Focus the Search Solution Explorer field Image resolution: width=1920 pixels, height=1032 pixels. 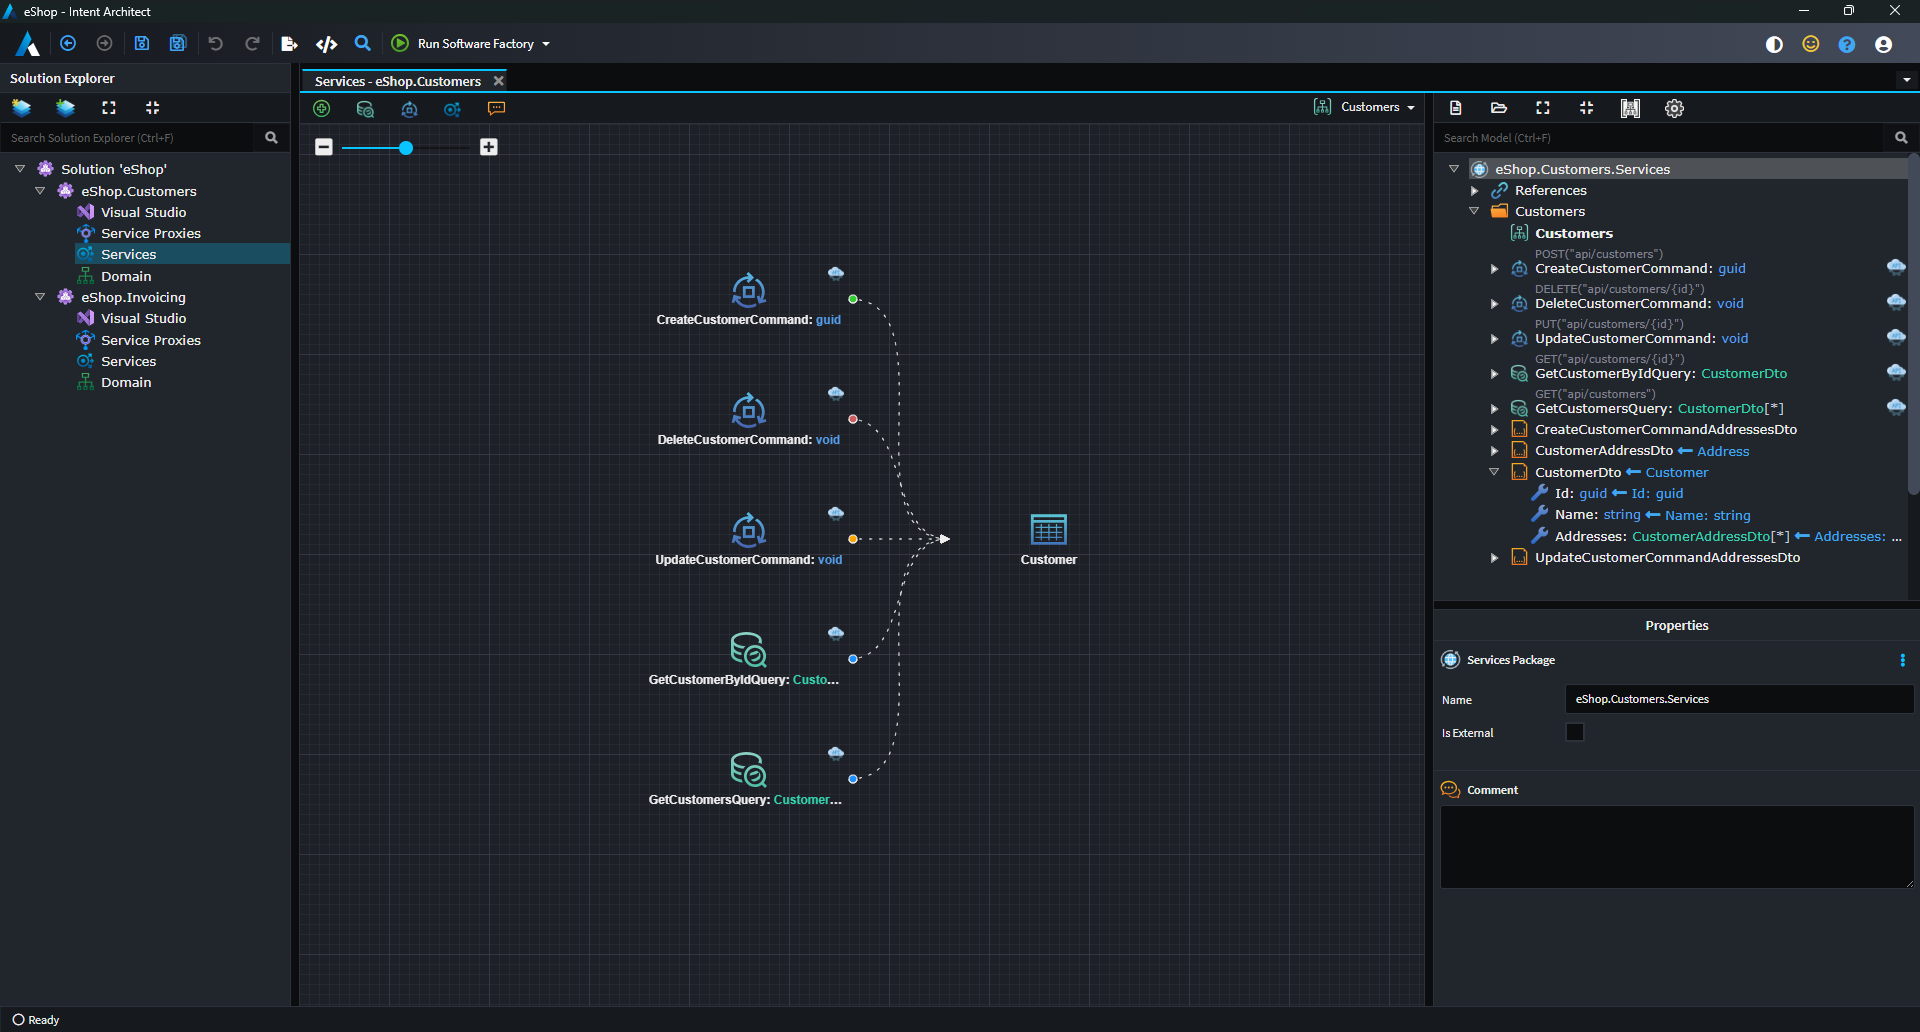[x=130, y=138]
